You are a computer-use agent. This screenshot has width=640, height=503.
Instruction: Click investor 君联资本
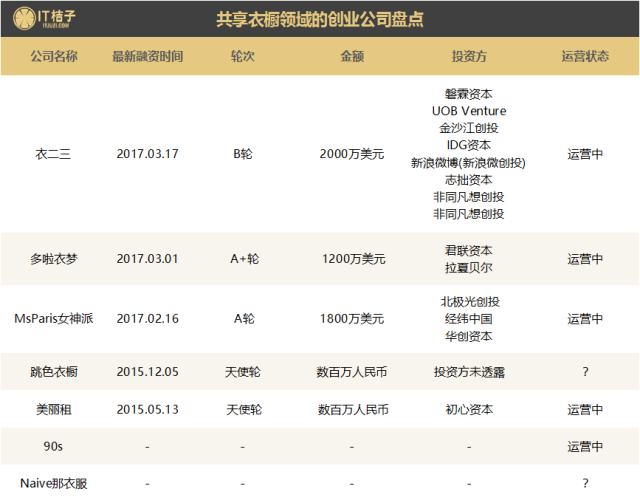click(x=469, y=250)
